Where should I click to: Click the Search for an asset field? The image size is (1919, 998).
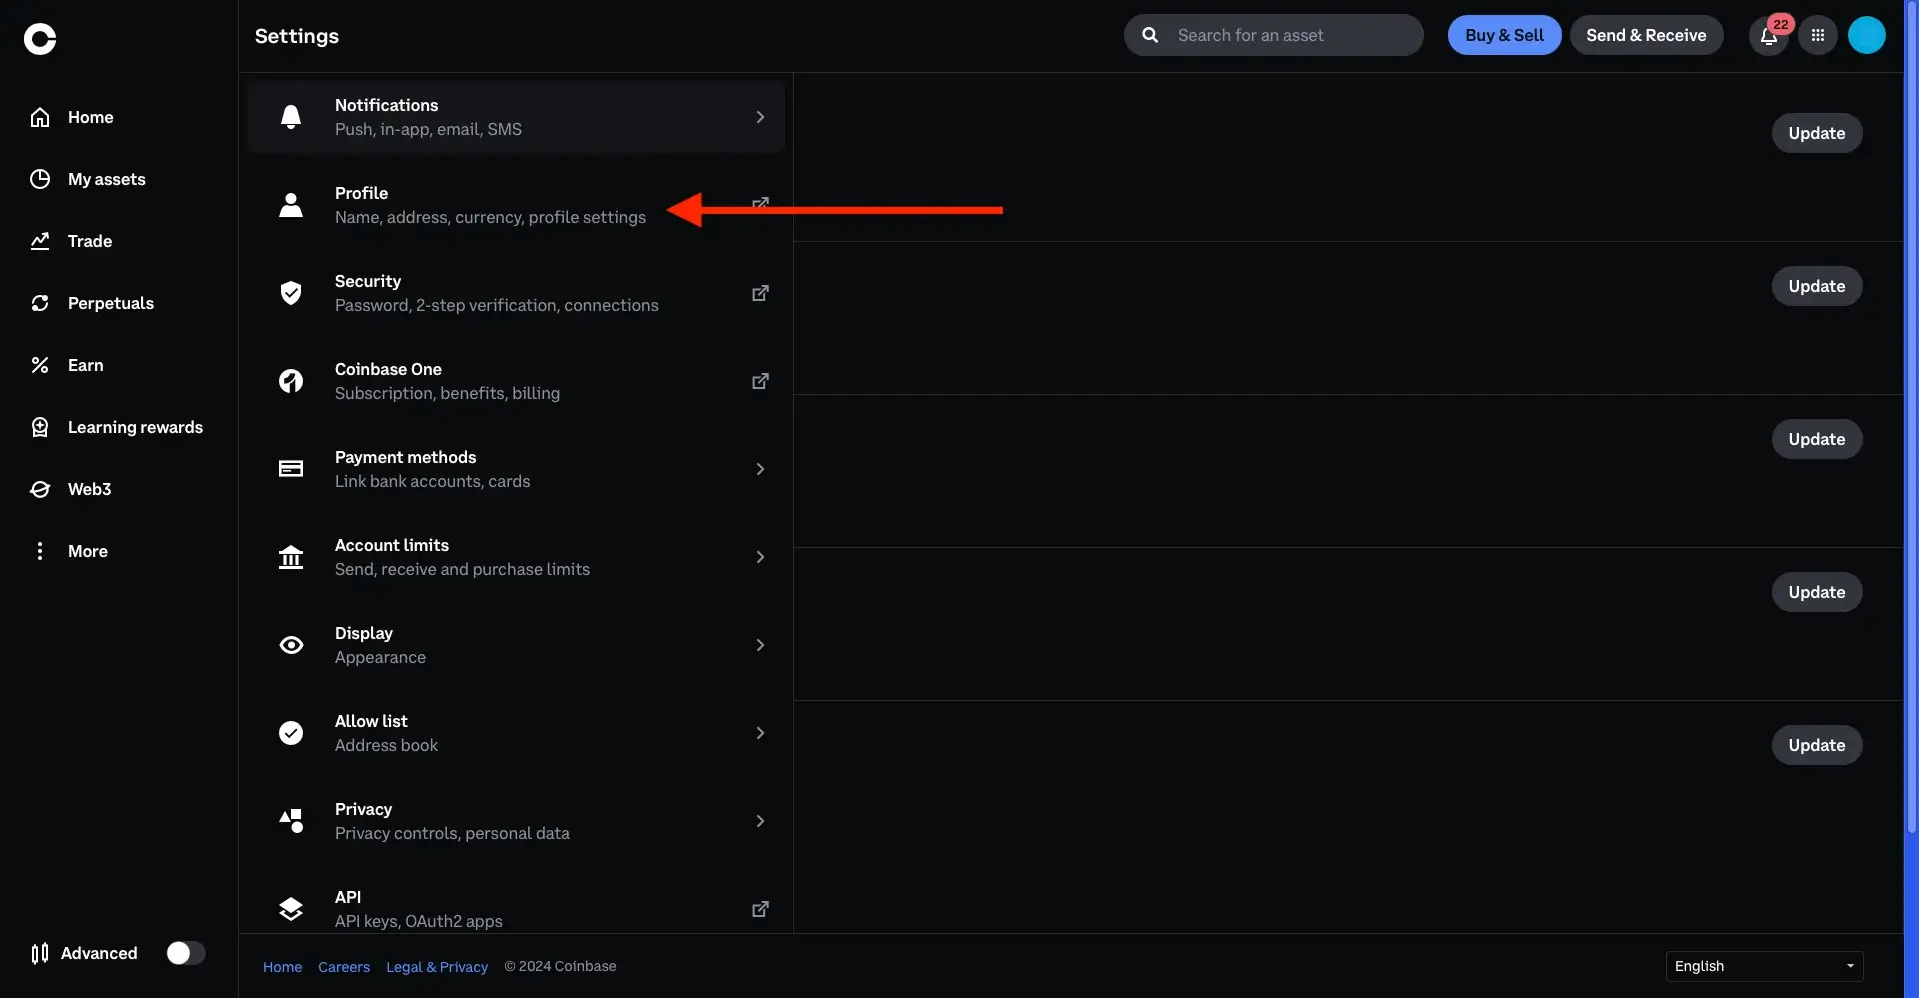point(1290,35)
